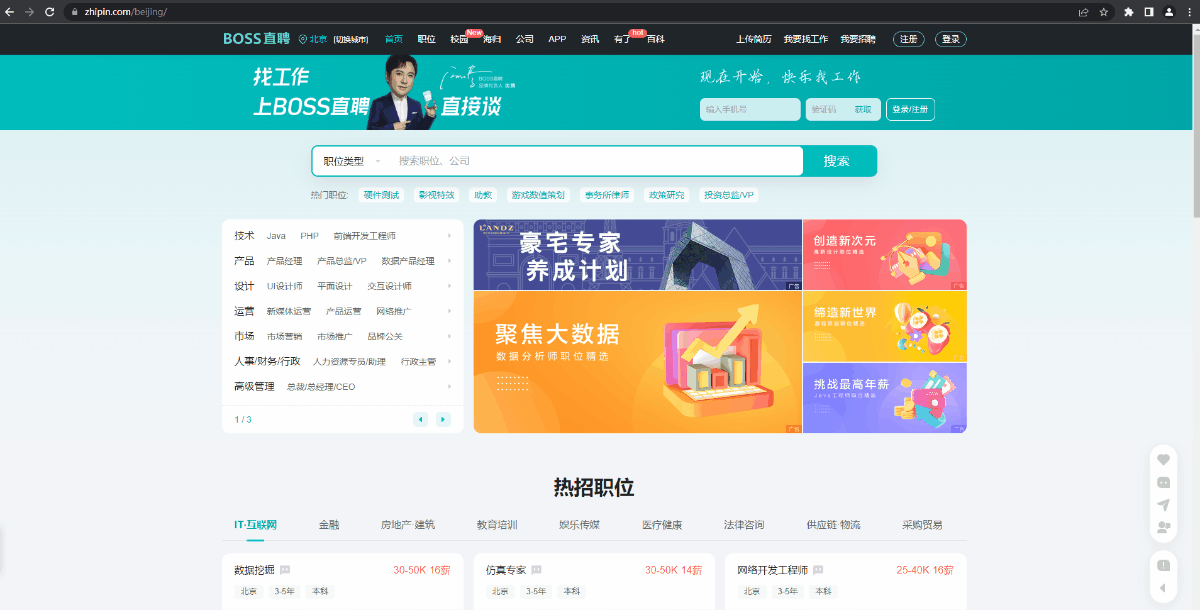The width and height of the screenshot is (1200, 610).
Task: Click the UI设计师 link
Action: tap(284, 286)
